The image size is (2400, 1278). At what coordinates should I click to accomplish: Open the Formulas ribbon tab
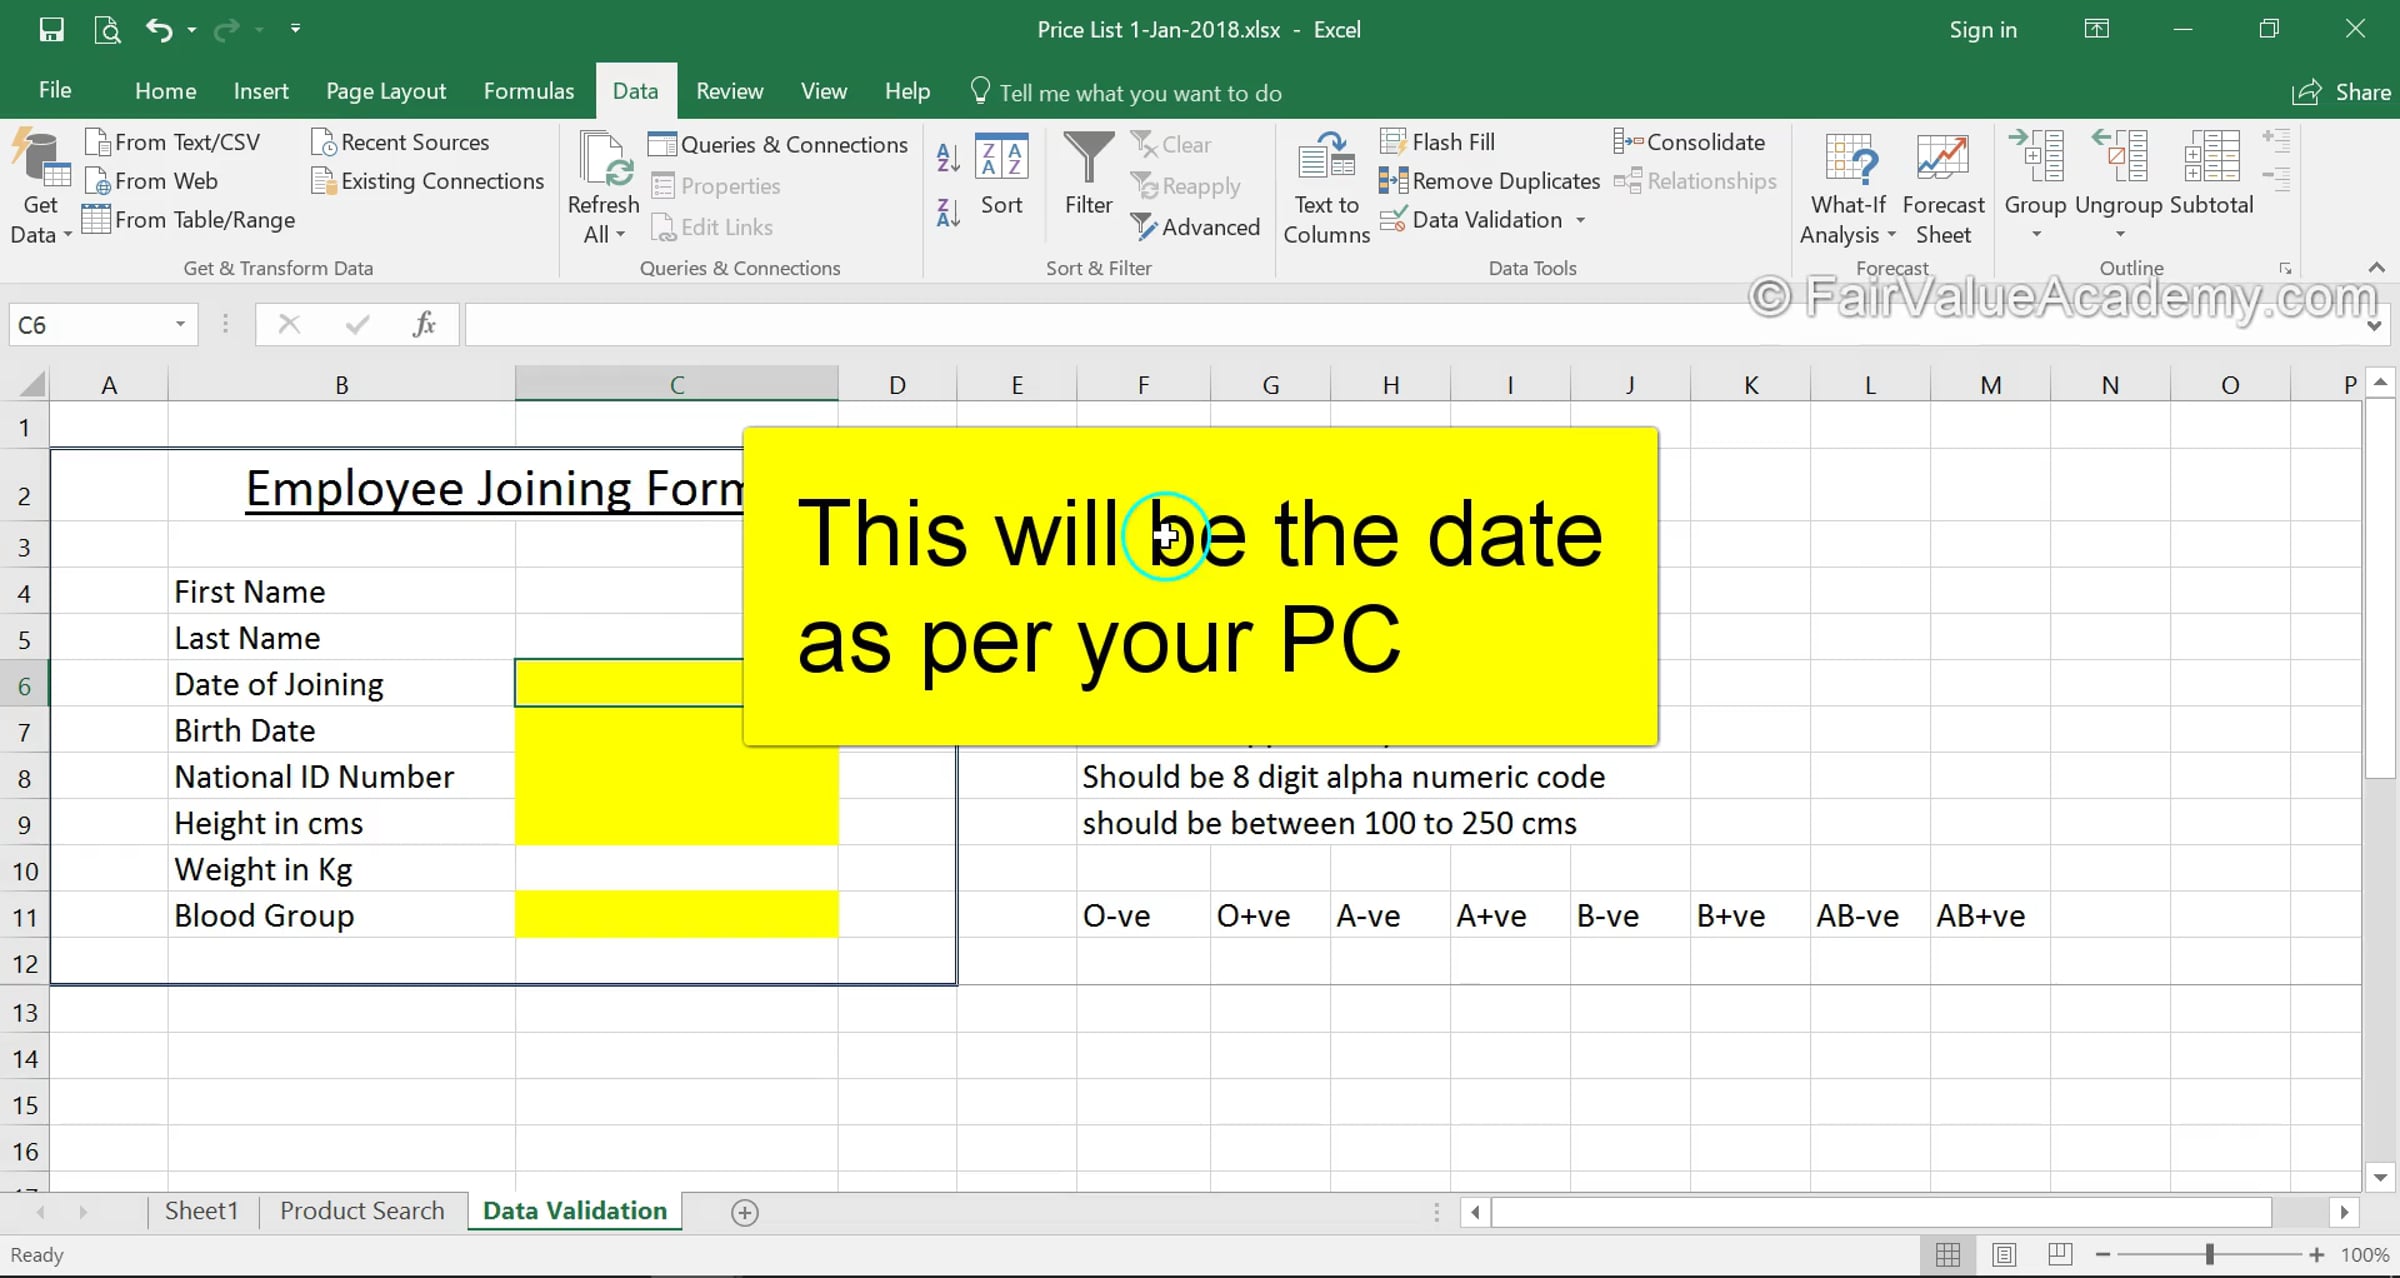click(x=528, y=91)
